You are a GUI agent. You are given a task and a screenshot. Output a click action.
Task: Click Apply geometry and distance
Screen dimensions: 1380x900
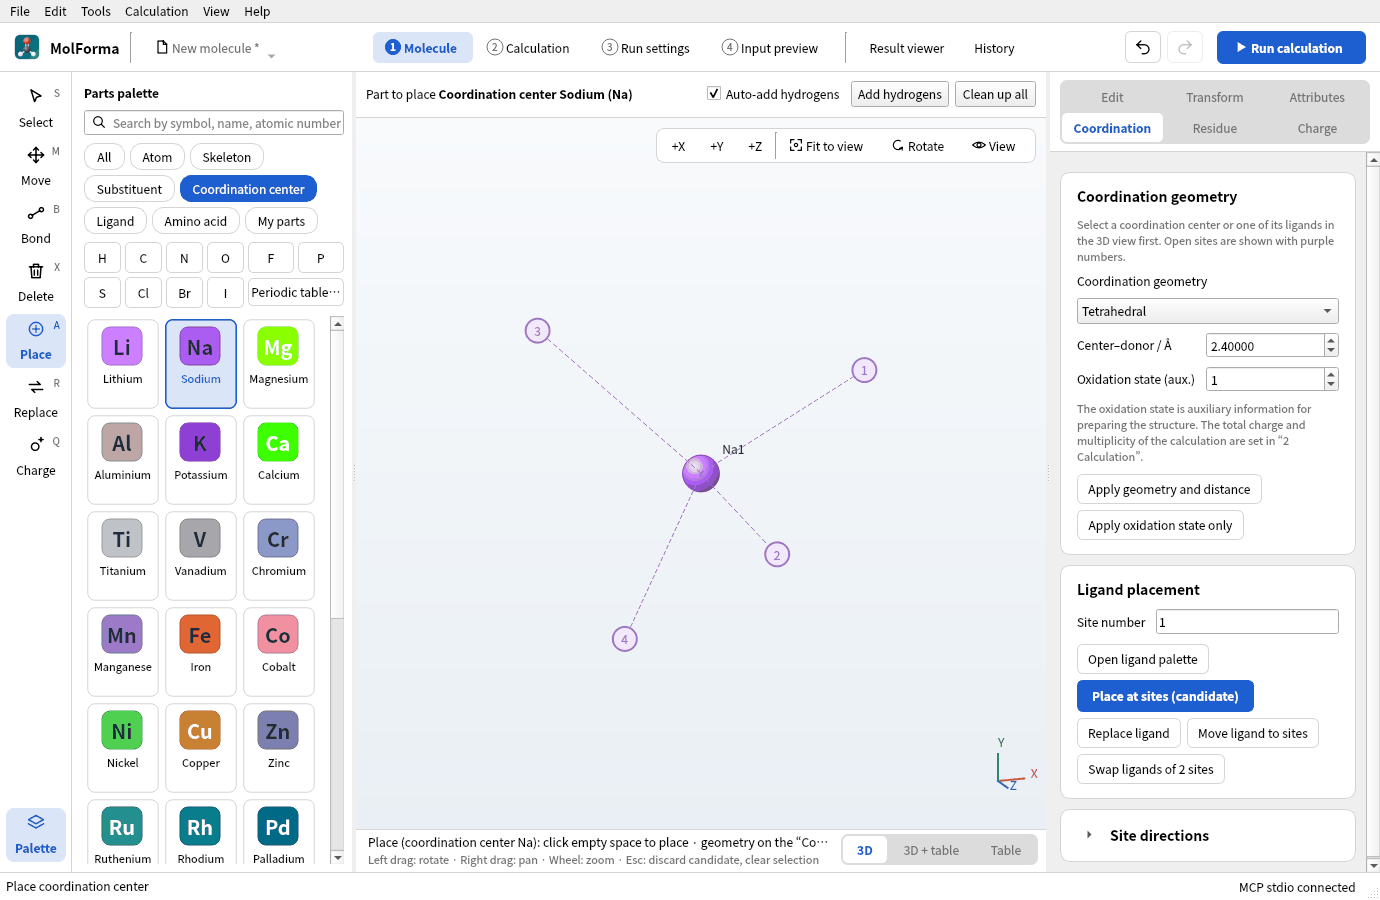click(1169, 489)
